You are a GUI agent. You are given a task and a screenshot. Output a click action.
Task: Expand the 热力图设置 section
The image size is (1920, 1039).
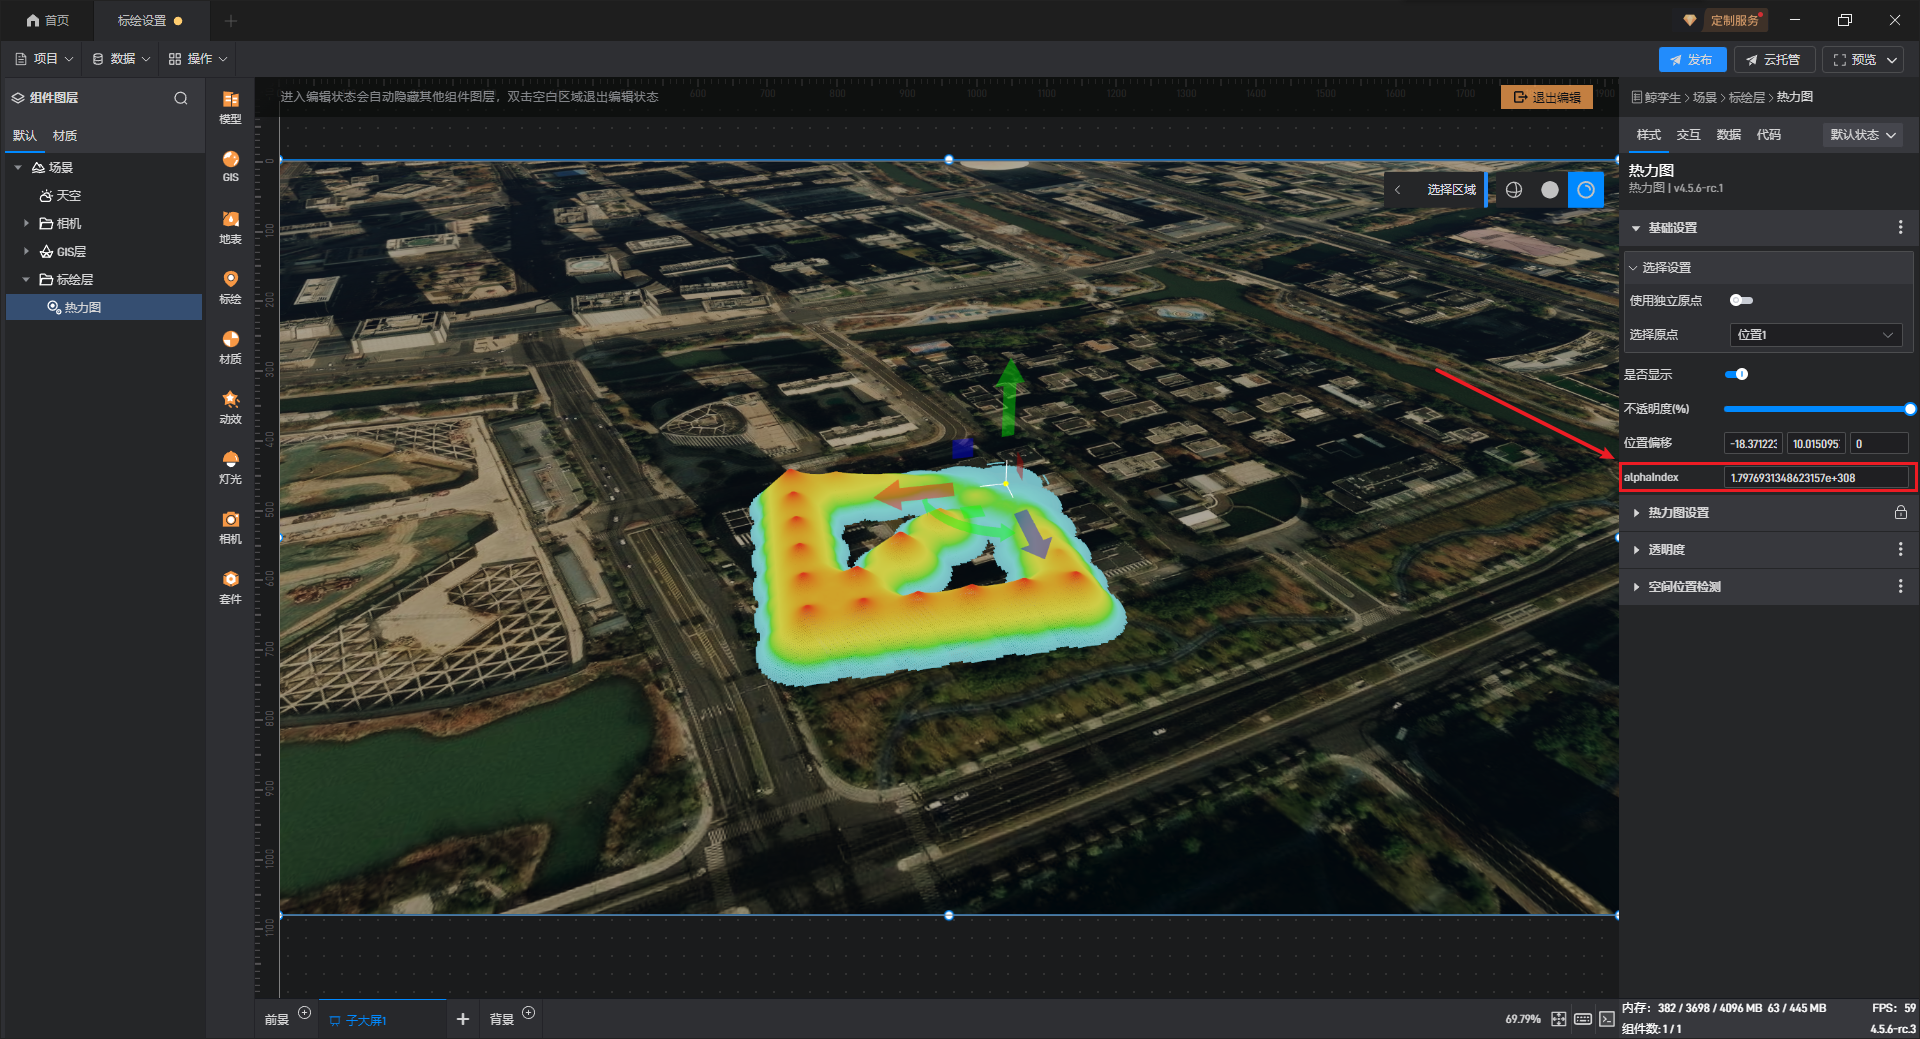(x=1636, y=512)
